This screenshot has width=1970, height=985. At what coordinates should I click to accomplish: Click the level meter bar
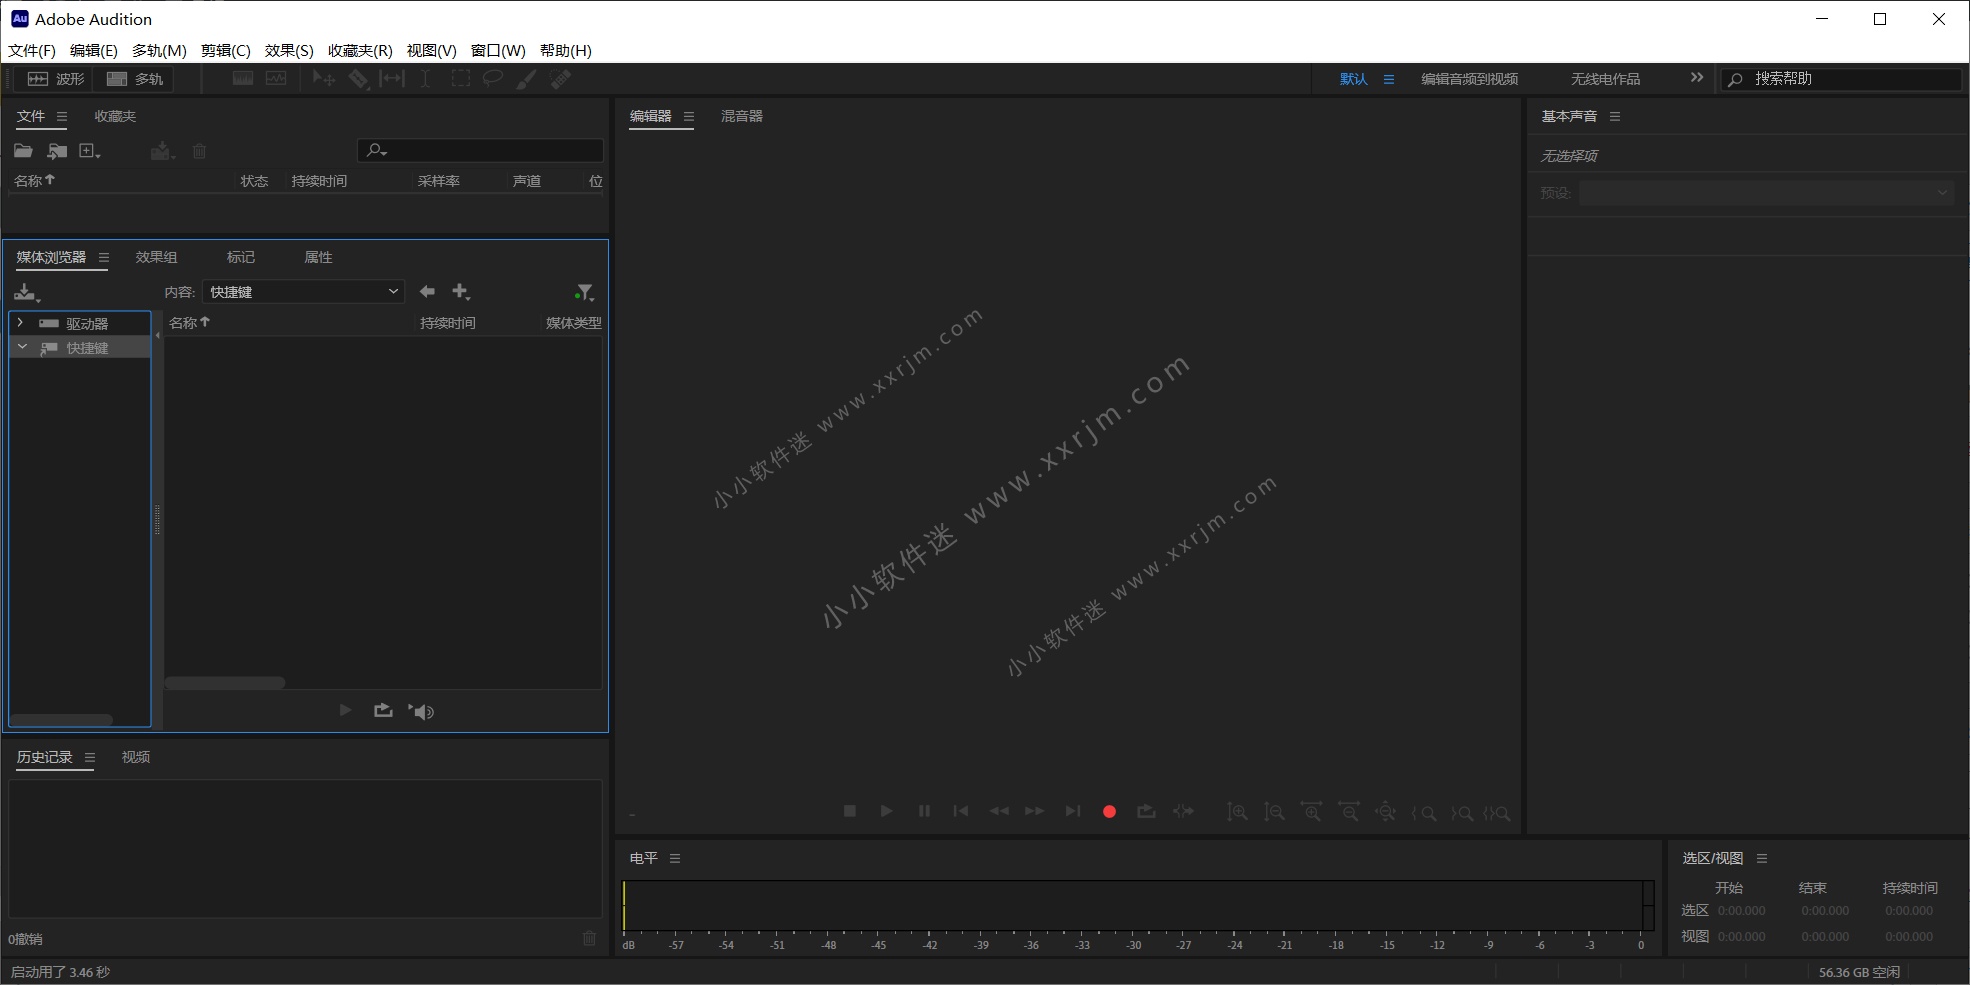coord(1135,905)
